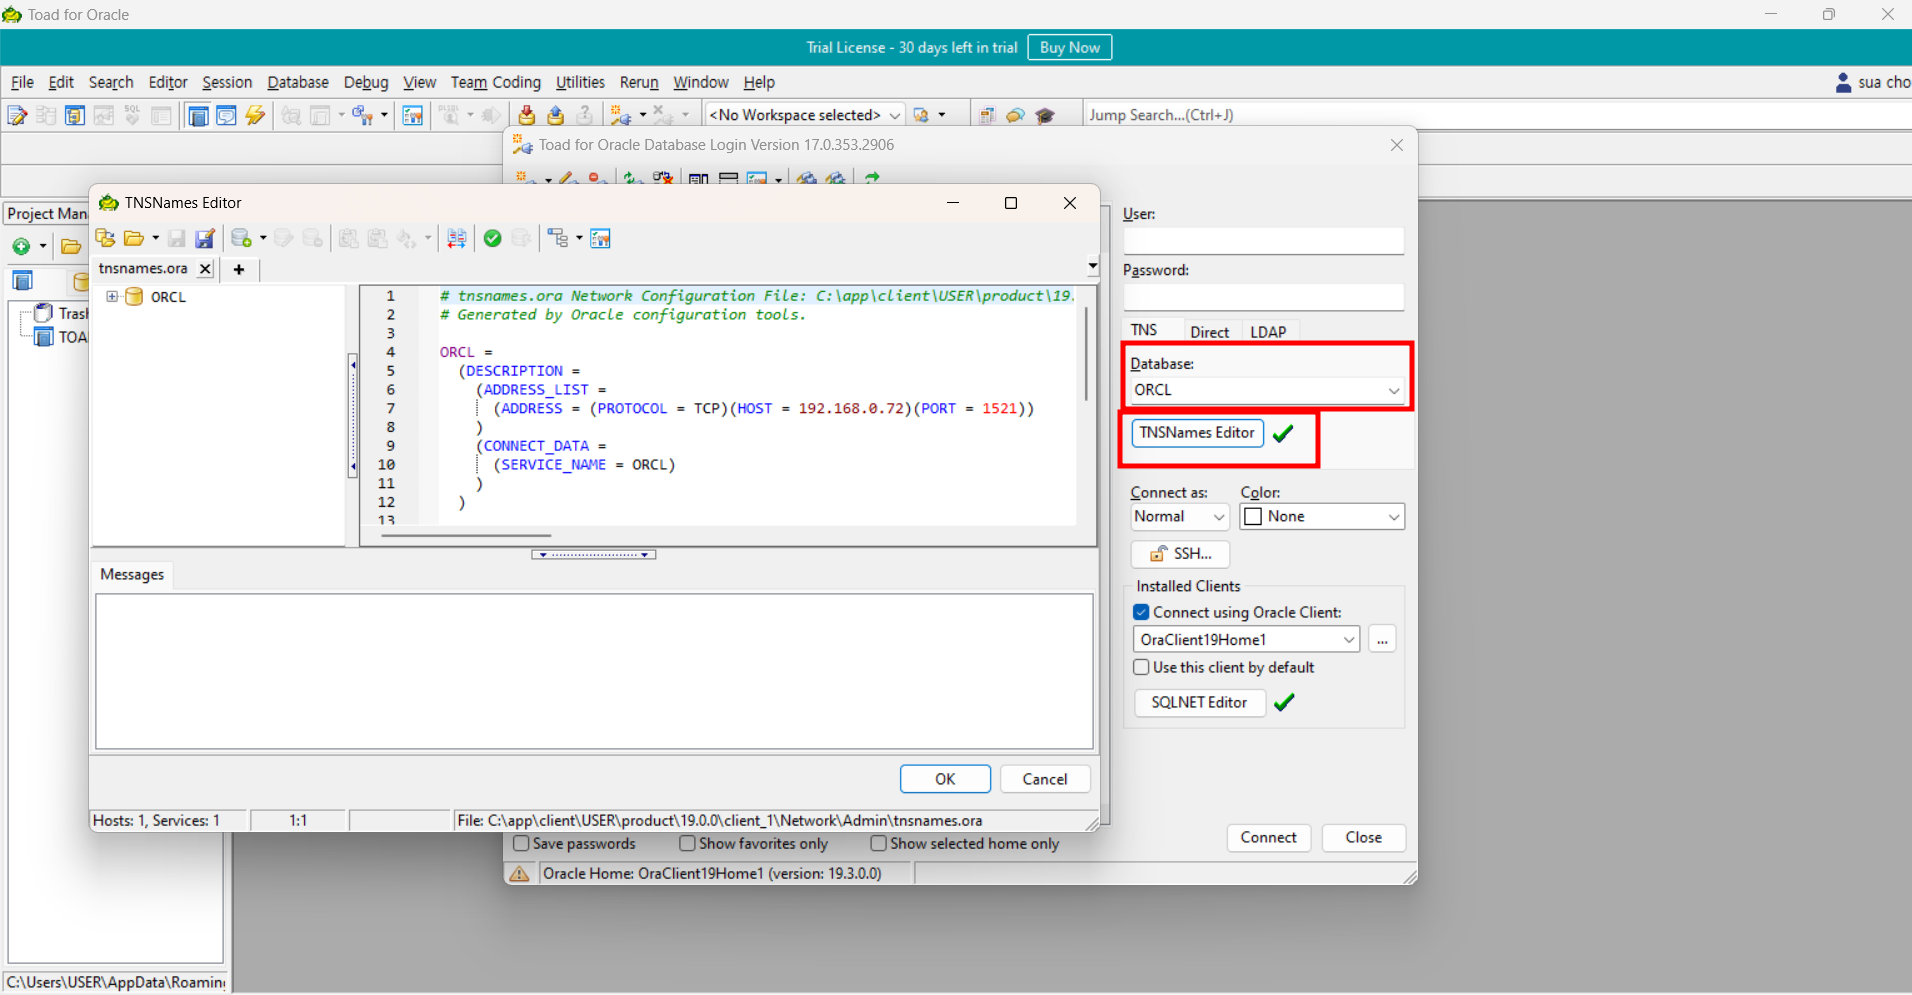Open the No Workspace selected dropdown
The height and width of the screenshot is (995, 1912).
pyautogui.click(x=895, y=116)
